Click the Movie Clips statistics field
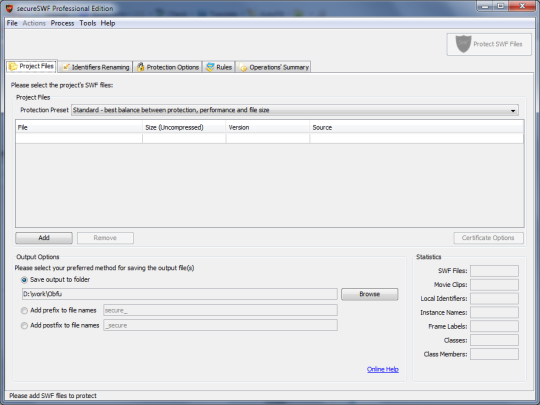Viewport: 540px width, 405px height. point(494,285)
